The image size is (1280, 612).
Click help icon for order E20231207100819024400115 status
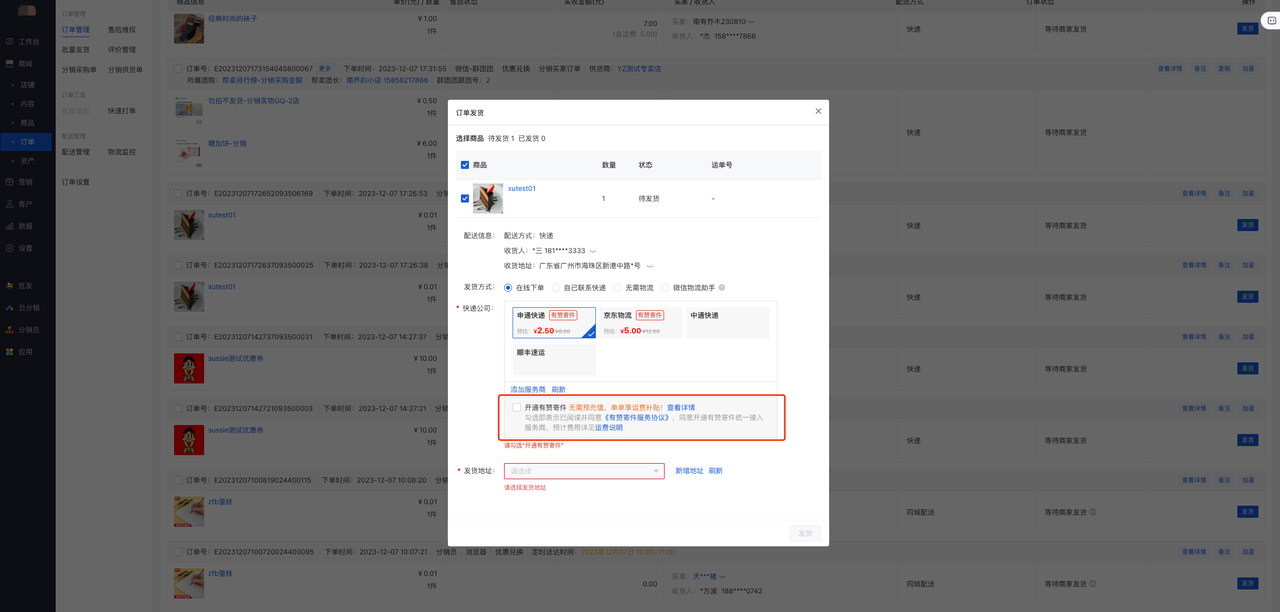coord(1092,512)
